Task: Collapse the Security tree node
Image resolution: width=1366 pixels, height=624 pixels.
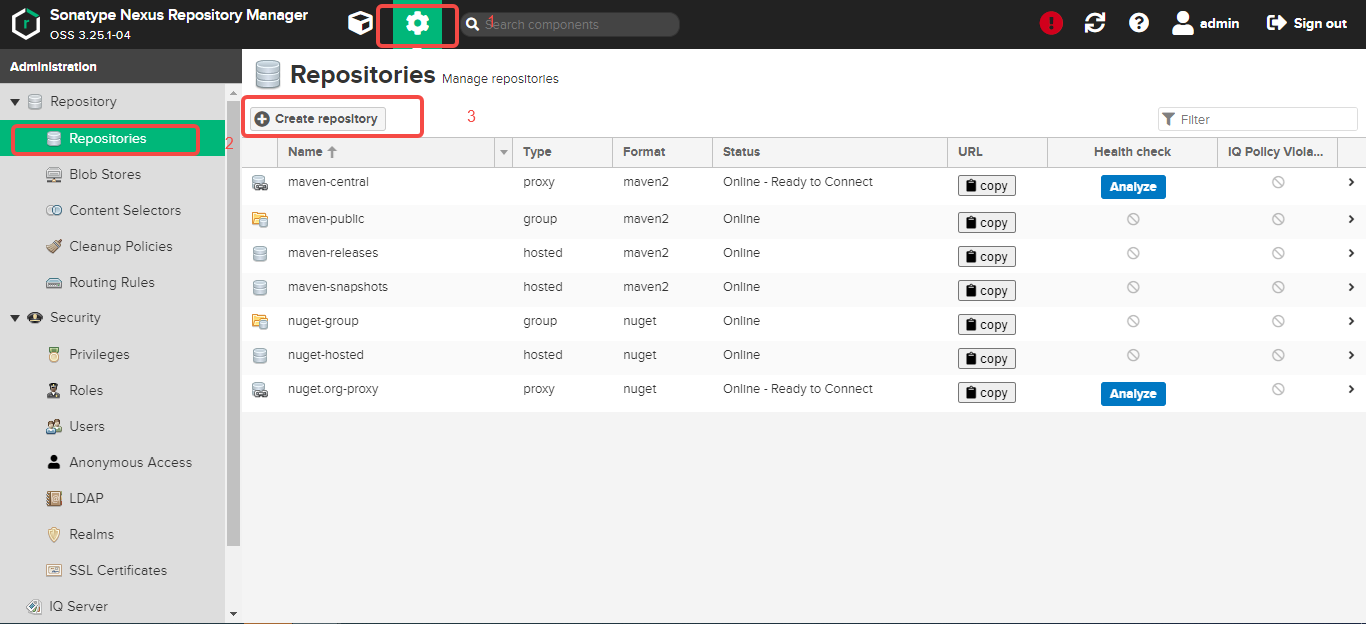Action: pyautogui.click(x=15, y=318)
